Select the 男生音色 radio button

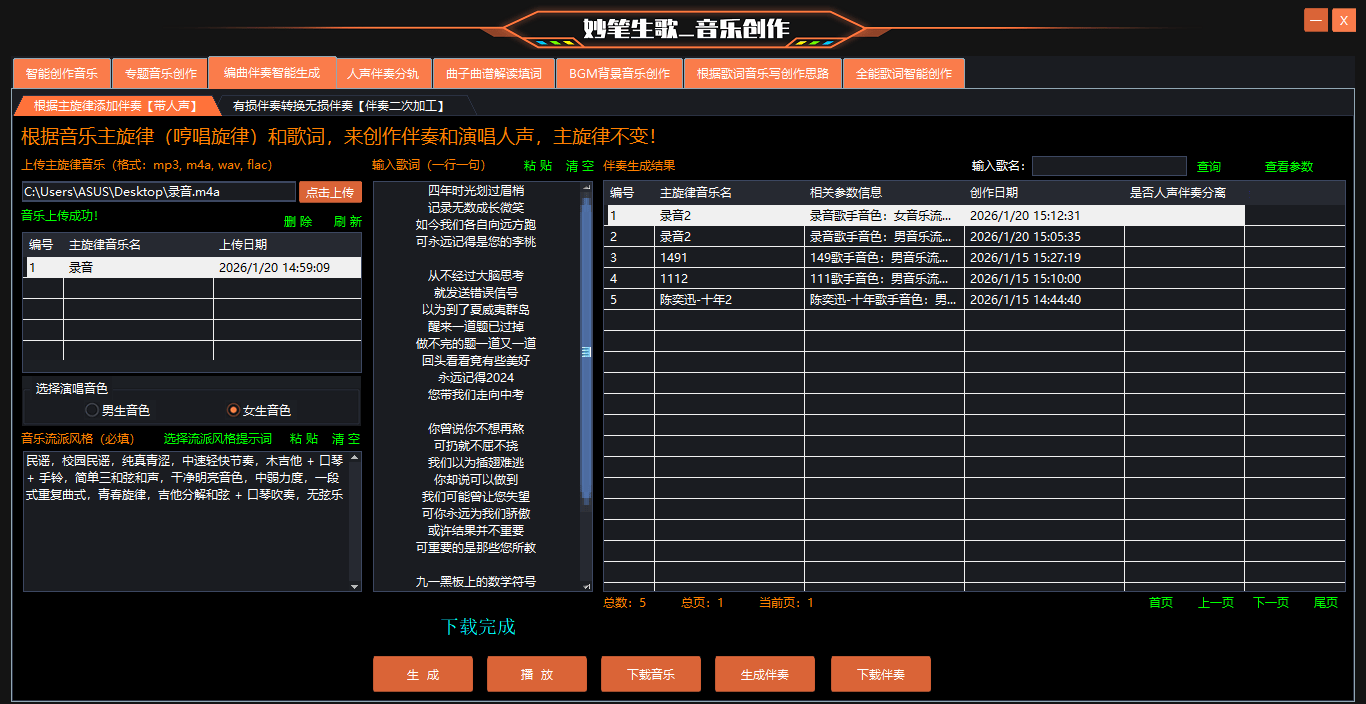[92, 410]
